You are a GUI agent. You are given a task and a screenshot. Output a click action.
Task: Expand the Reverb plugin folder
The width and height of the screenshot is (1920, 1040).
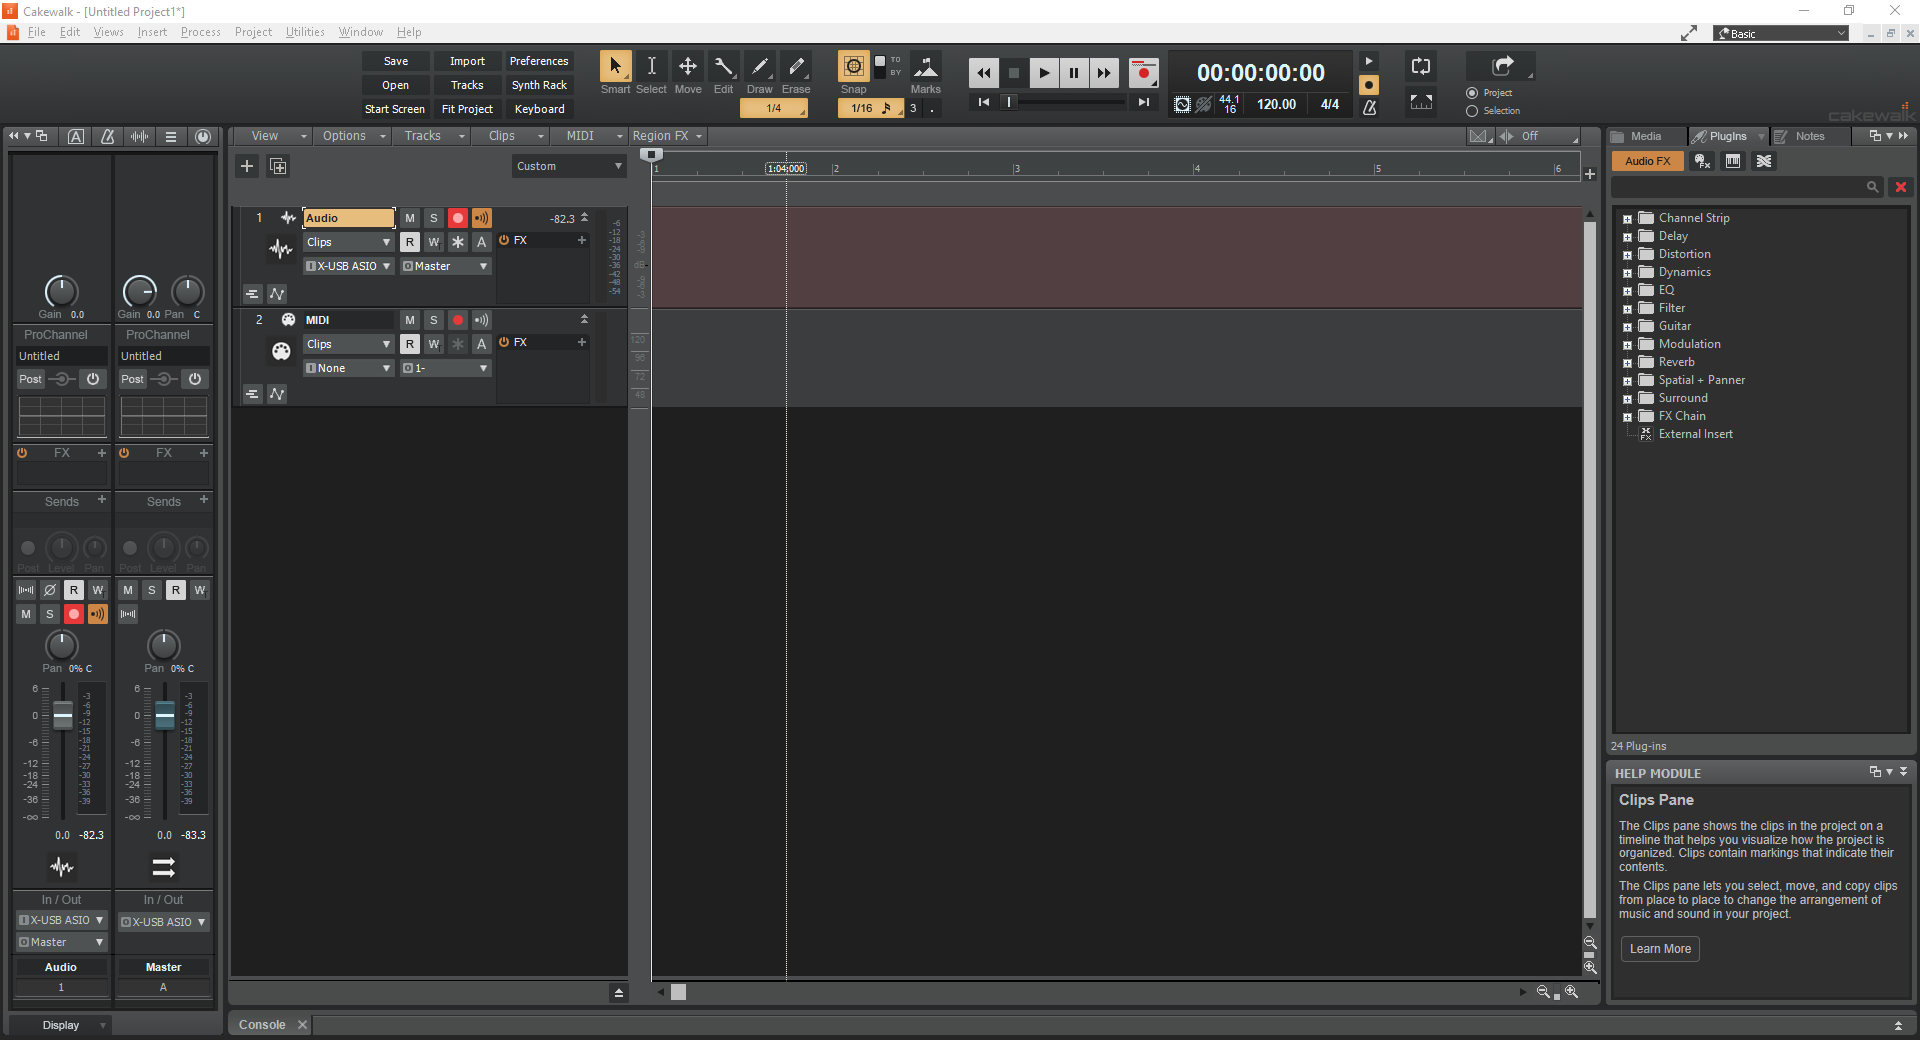tap(1627, 363)
